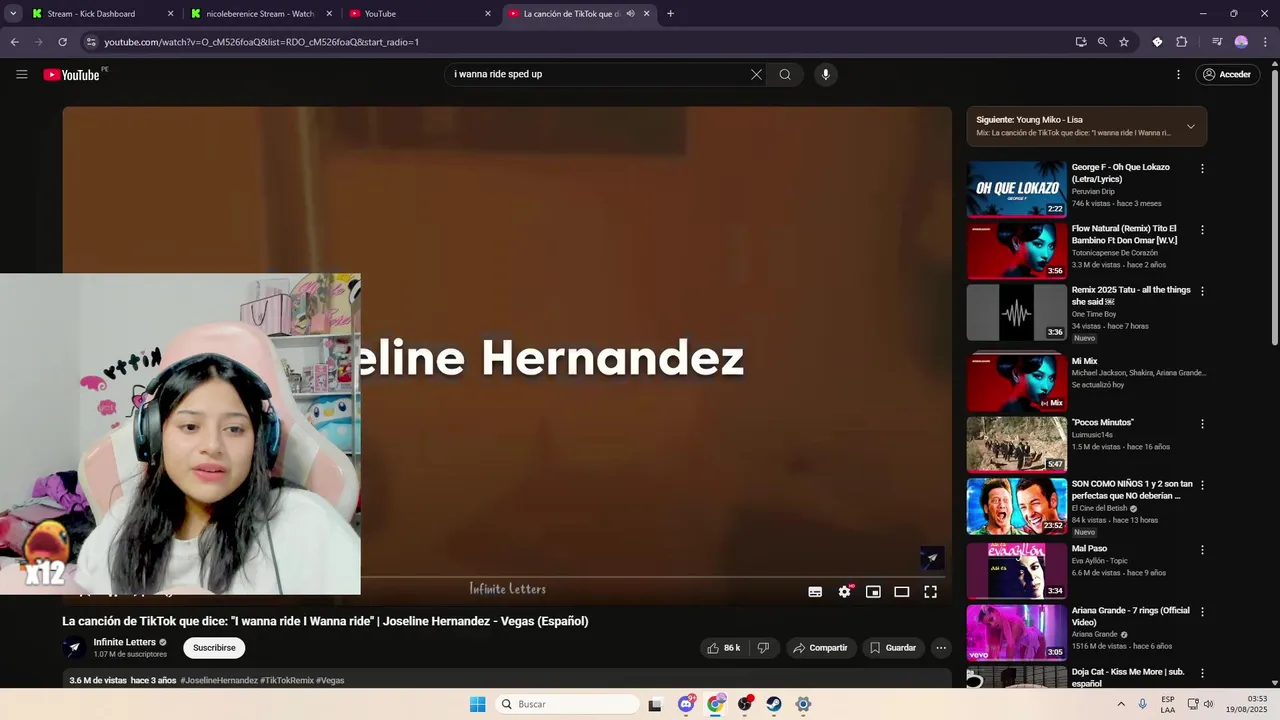Screen dimensions: 1280x720
Task: Open options for SON COMO NIÑOS video
Action: point(1202,485)
